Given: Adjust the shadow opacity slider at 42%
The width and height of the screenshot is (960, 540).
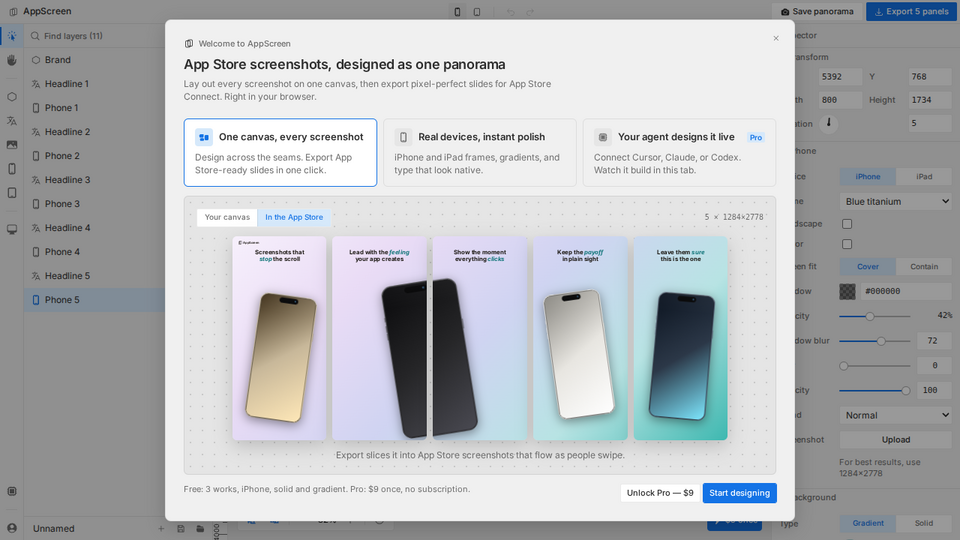Looking at the screenshot, I should point(874,317).
